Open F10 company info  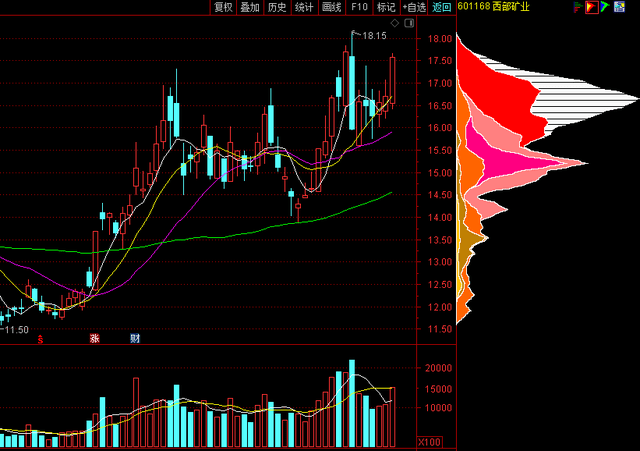pos(359,7)
